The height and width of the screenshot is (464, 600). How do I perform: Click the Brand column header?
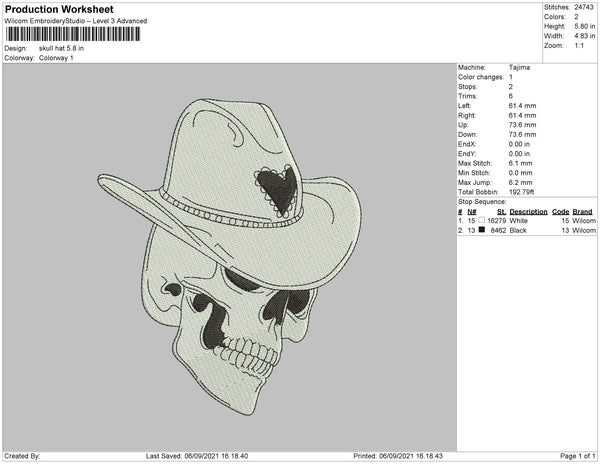click(x=583, y=212)
